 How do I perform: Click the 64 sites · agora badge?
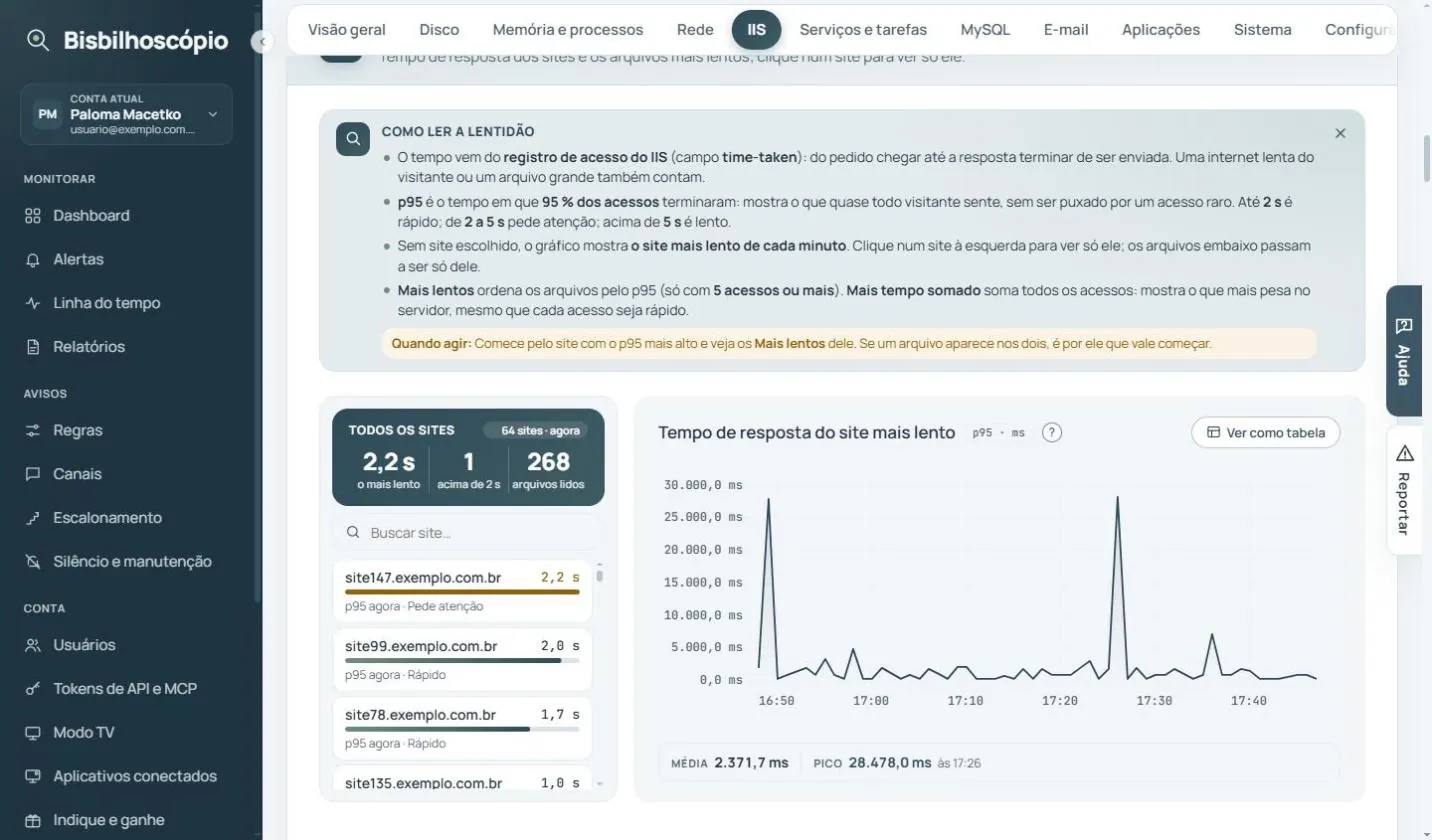535,431
